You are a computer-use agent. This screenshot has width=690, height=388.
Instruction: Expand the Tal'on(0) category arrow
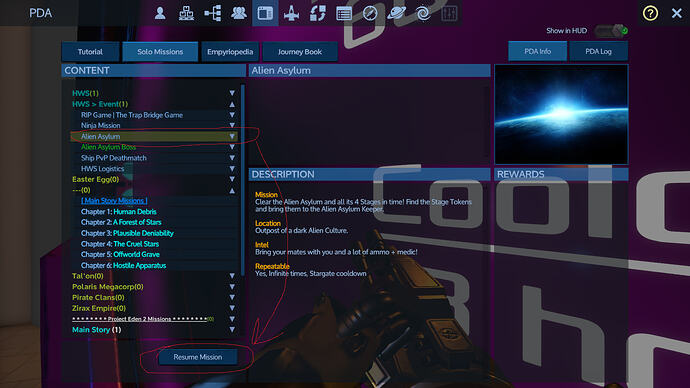232,276
